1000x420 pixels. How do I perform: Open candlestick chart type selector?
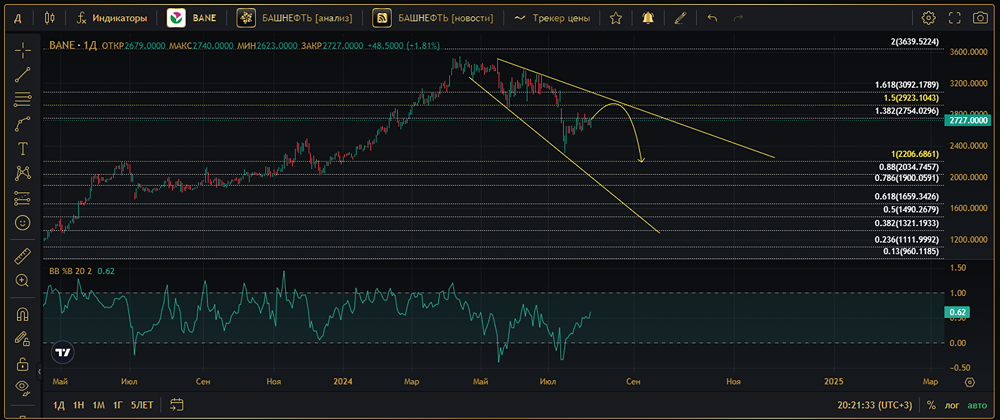click(x=50, y=18)
